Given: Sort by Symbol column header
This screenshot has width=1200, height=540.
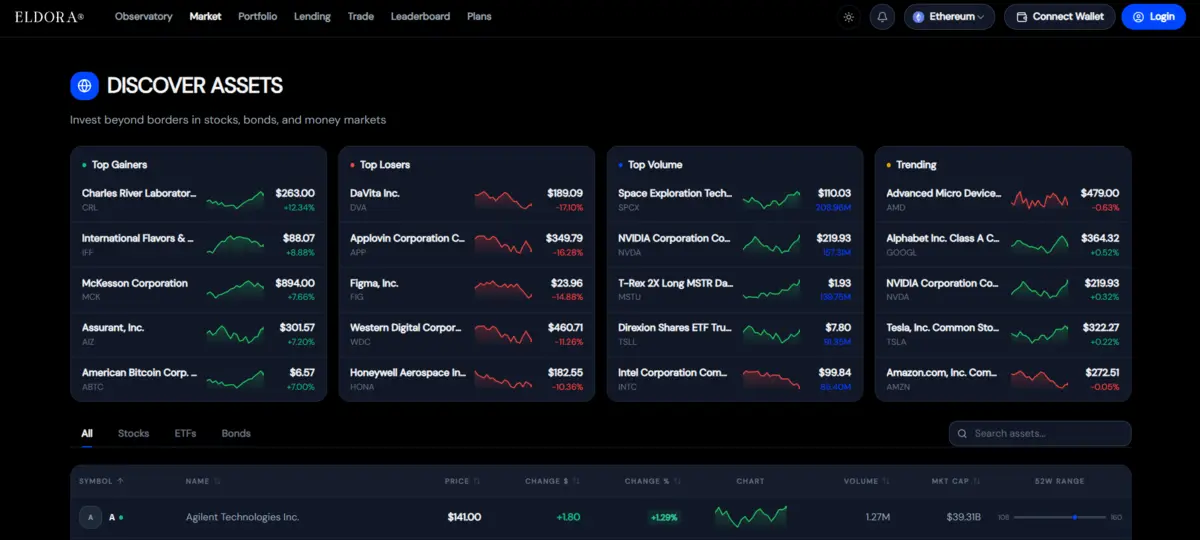Looking at the screenshot, I should 101,481.
